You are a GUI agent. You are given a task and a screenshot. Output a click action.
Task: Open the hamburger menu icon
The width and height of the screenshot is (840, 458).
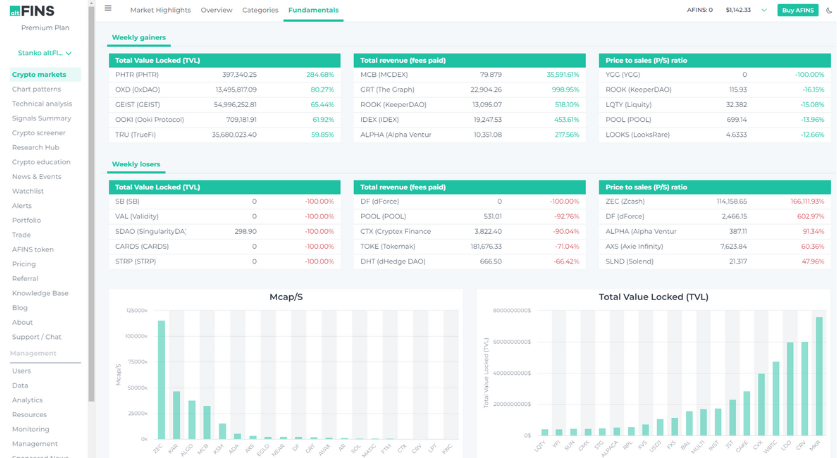[x=108, y=8]
